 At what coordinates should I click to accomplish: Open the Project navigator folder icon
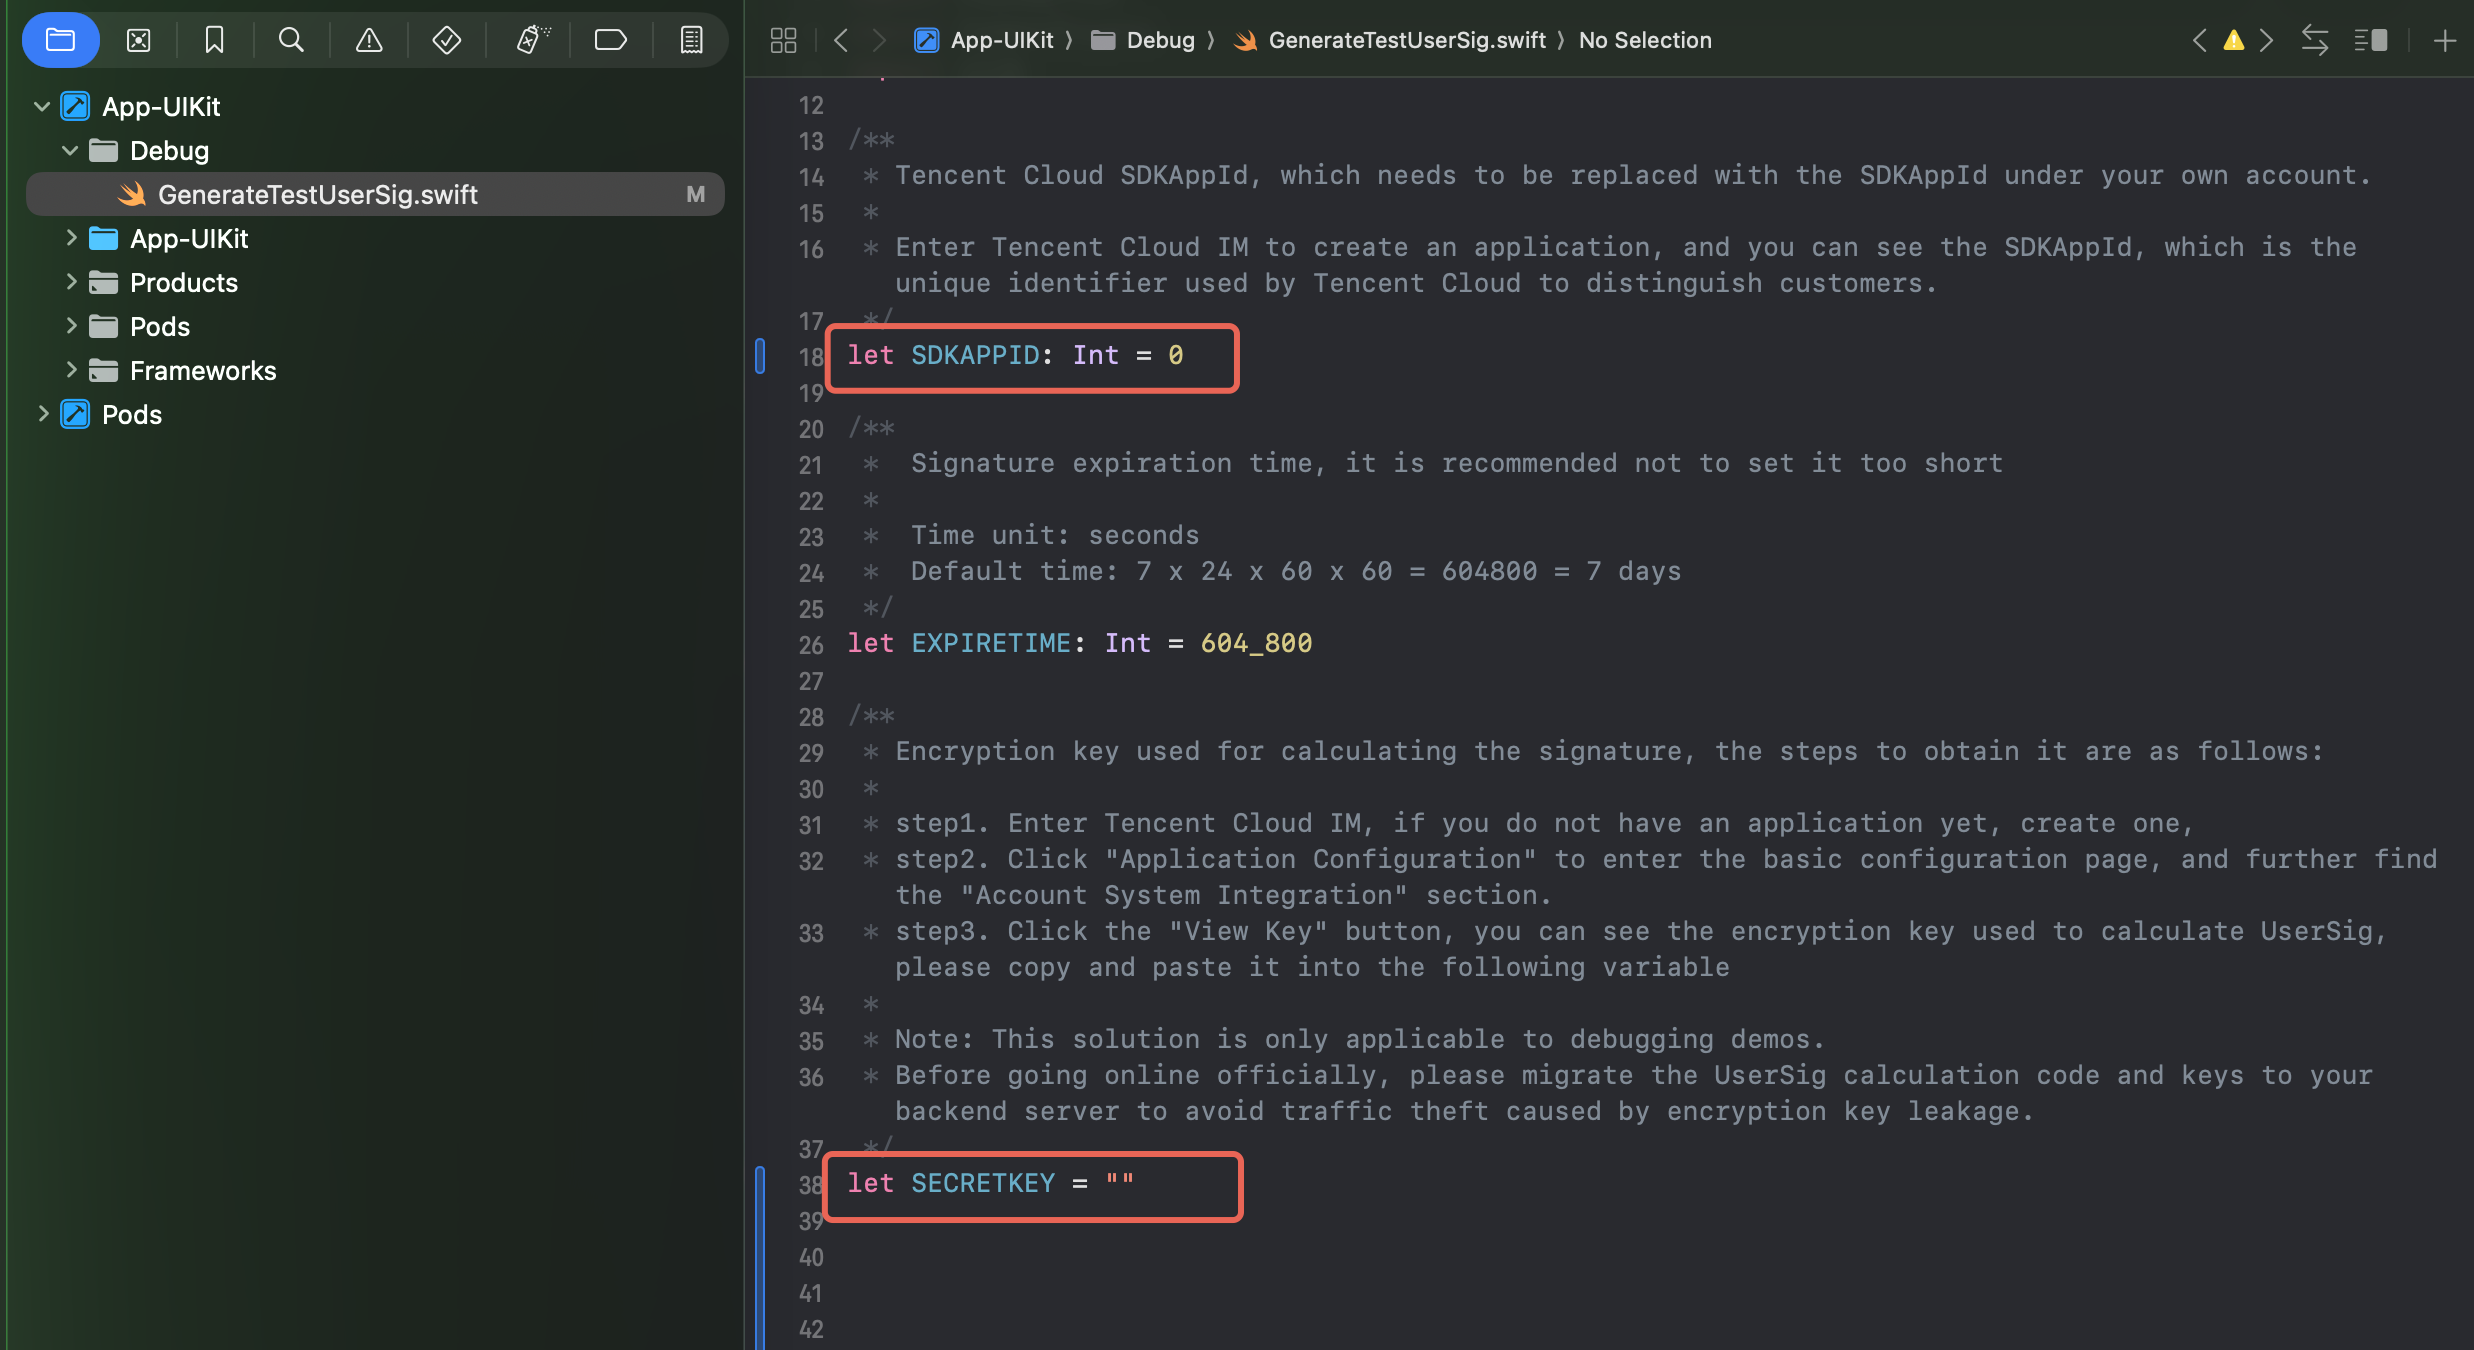(60, 40)
